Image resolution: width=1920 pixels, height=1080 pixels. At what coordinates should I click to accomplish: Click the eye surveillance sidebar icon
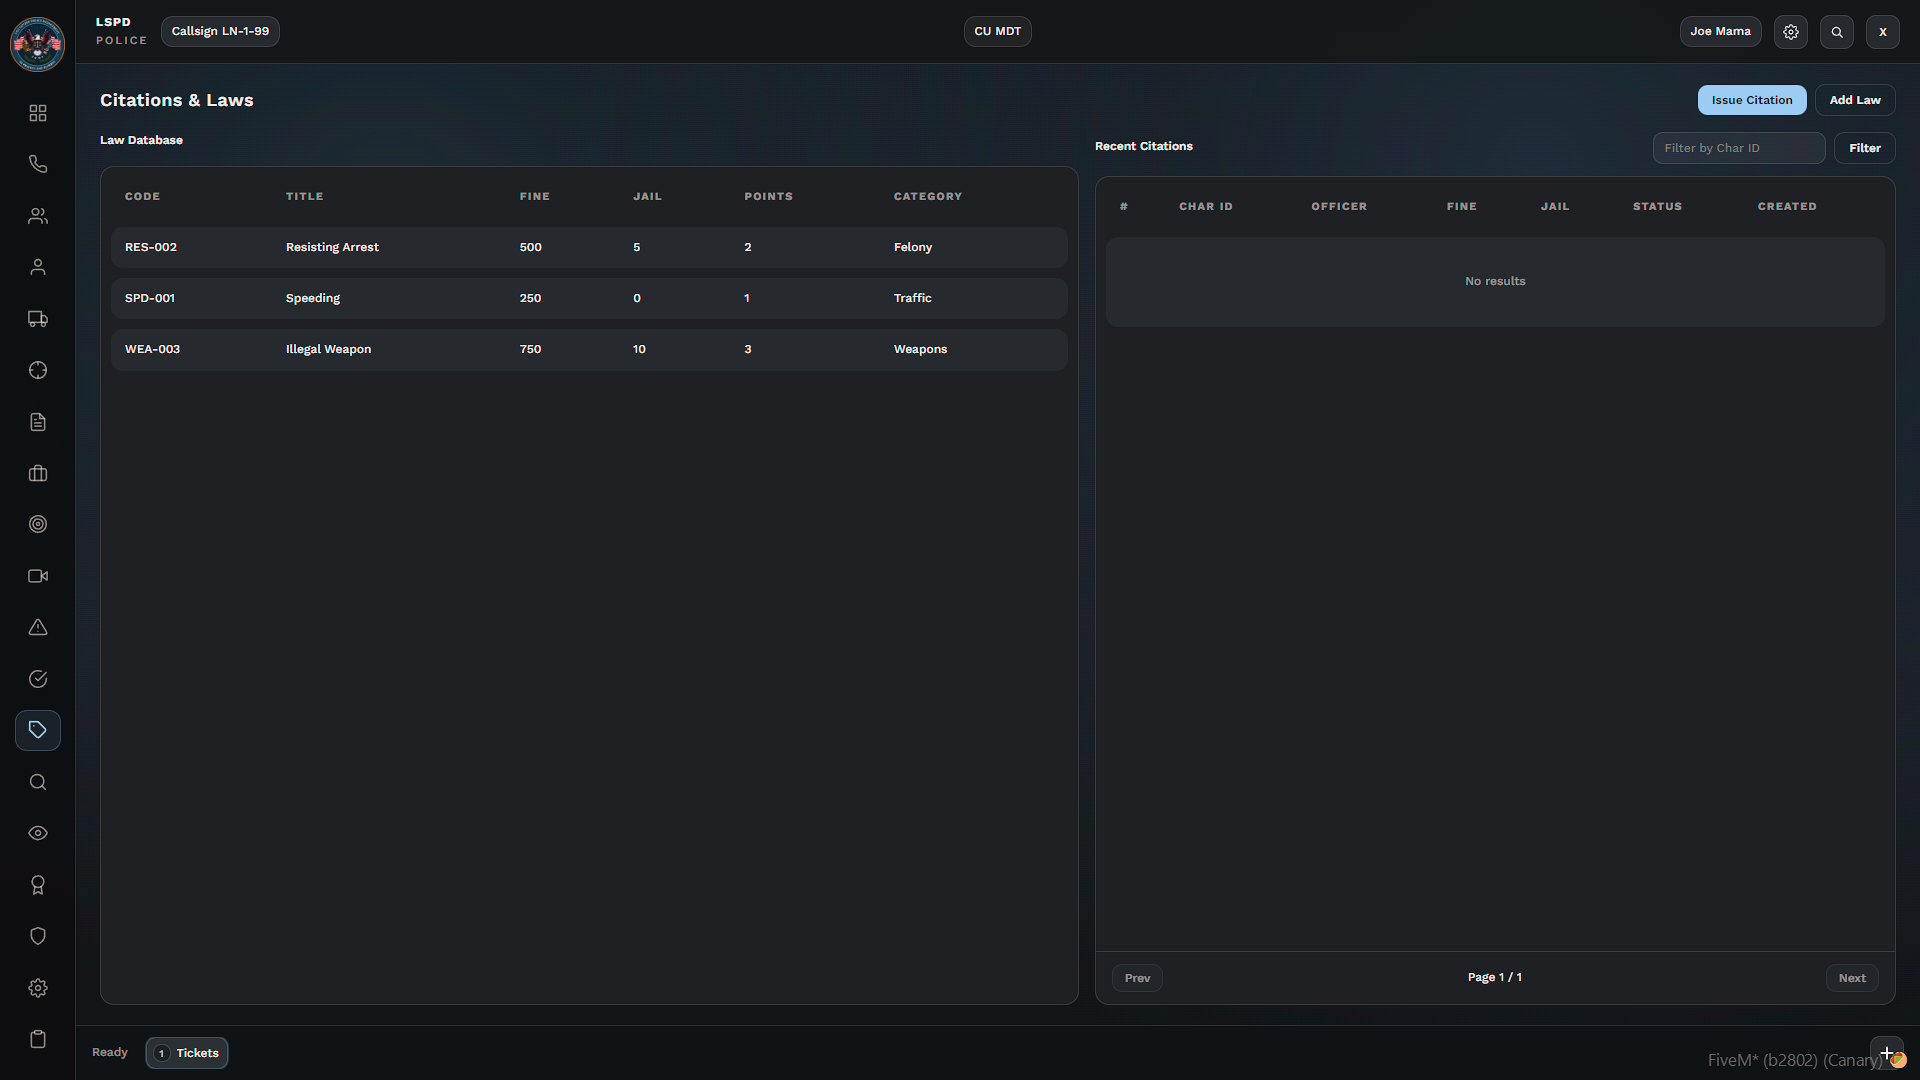click(38, 833)
